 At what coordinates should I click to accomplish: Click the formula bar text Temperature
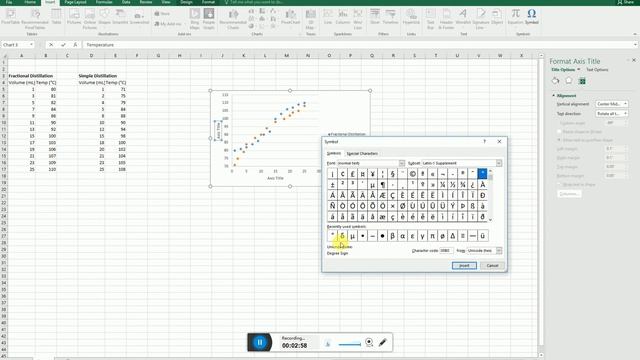pyautogui.click(x=100, y=44)
